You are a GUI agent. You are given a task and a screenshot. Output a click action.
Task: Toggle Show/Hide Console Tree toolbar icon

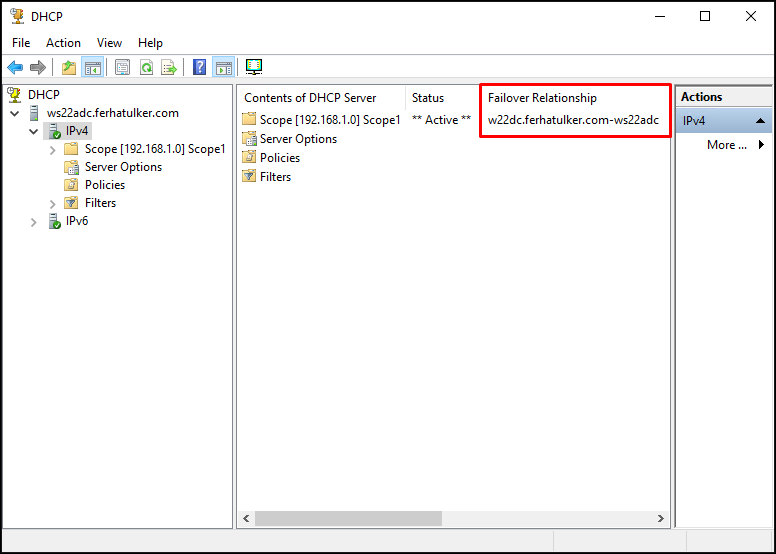pyautogui.click(x=93, y=67)
